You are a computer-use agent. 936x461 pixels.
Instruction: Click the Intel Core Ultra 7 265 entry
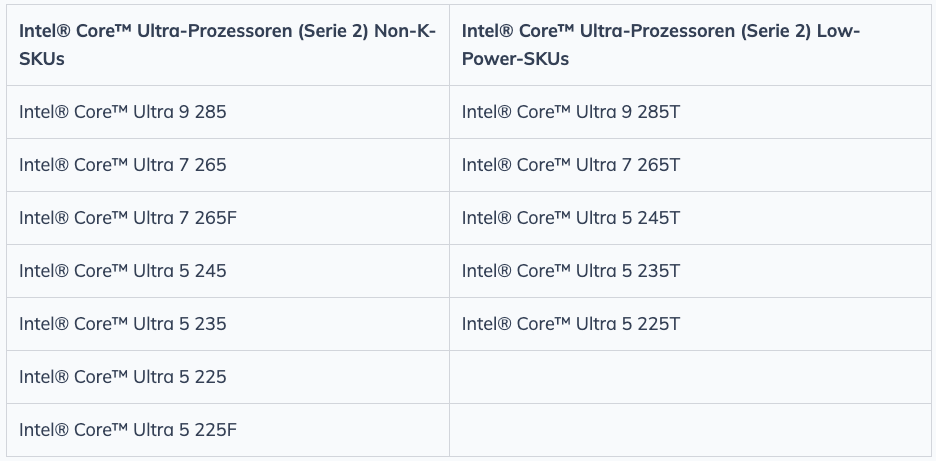122,165
